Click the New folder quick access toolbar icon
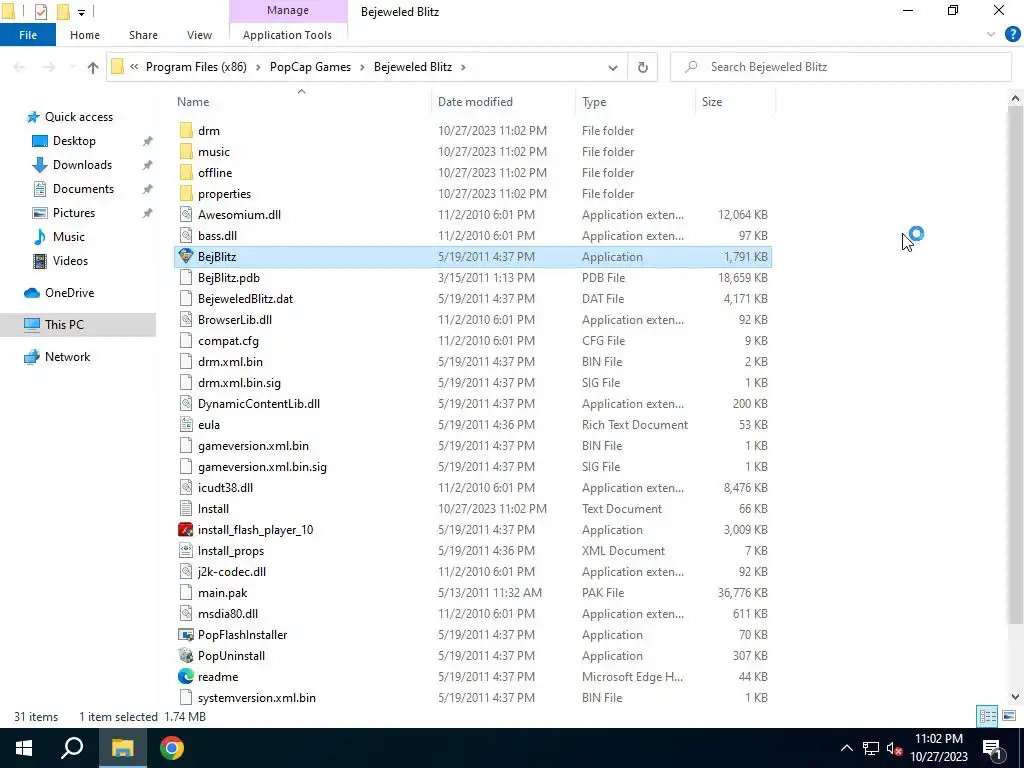The height and width of the screenshot is (768, 1024). tap(63, 12)
